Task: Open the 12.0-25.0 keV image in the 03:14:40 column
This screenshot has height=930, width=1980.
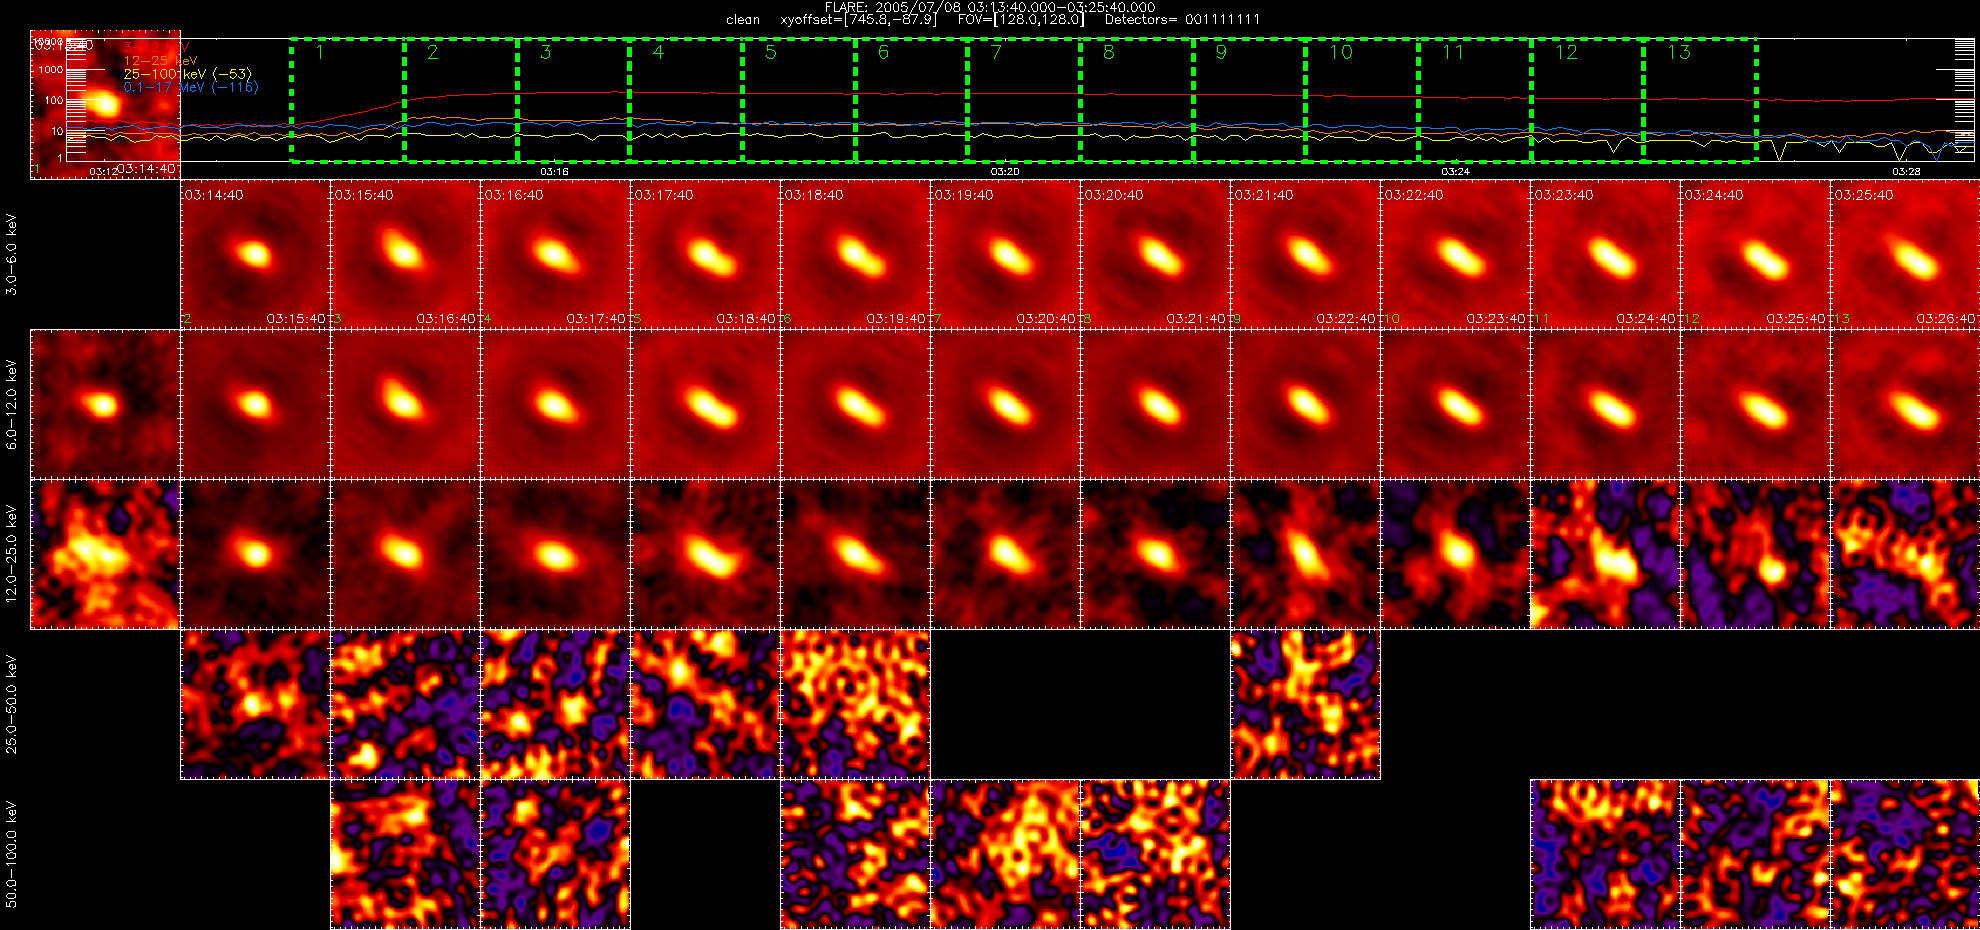Action: (255, 554)
